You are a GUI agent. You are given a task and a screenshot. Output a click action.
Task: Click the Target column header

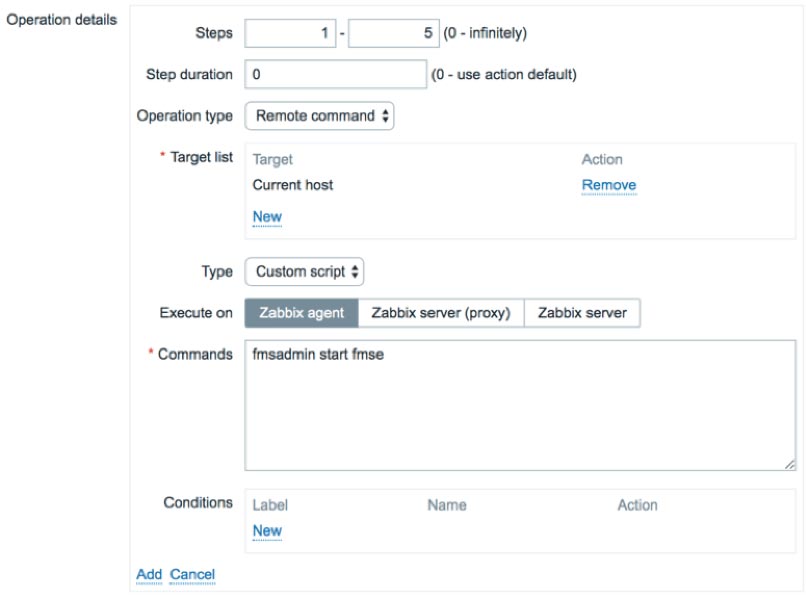272,159
